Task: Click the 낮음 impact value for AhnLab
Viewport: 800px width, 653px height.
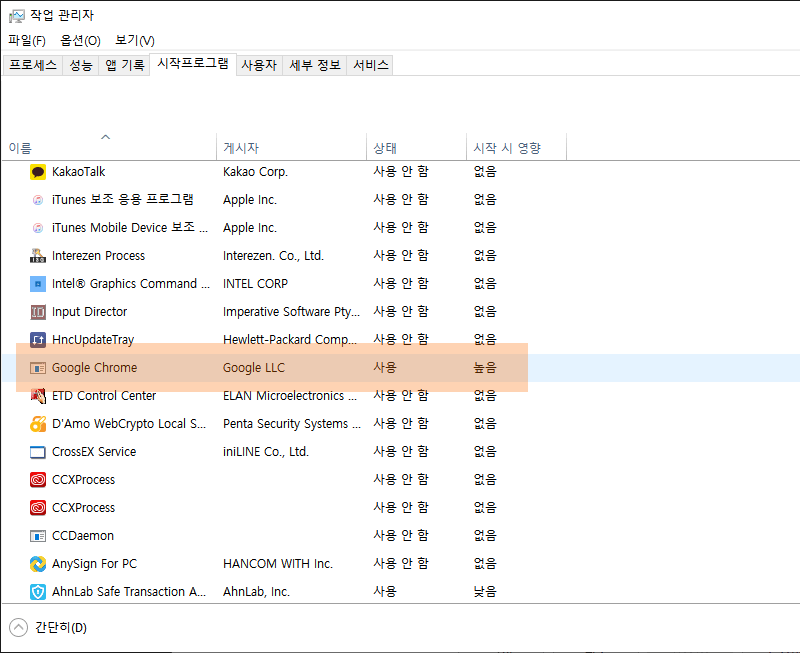Action: click(x=485, y=592)
